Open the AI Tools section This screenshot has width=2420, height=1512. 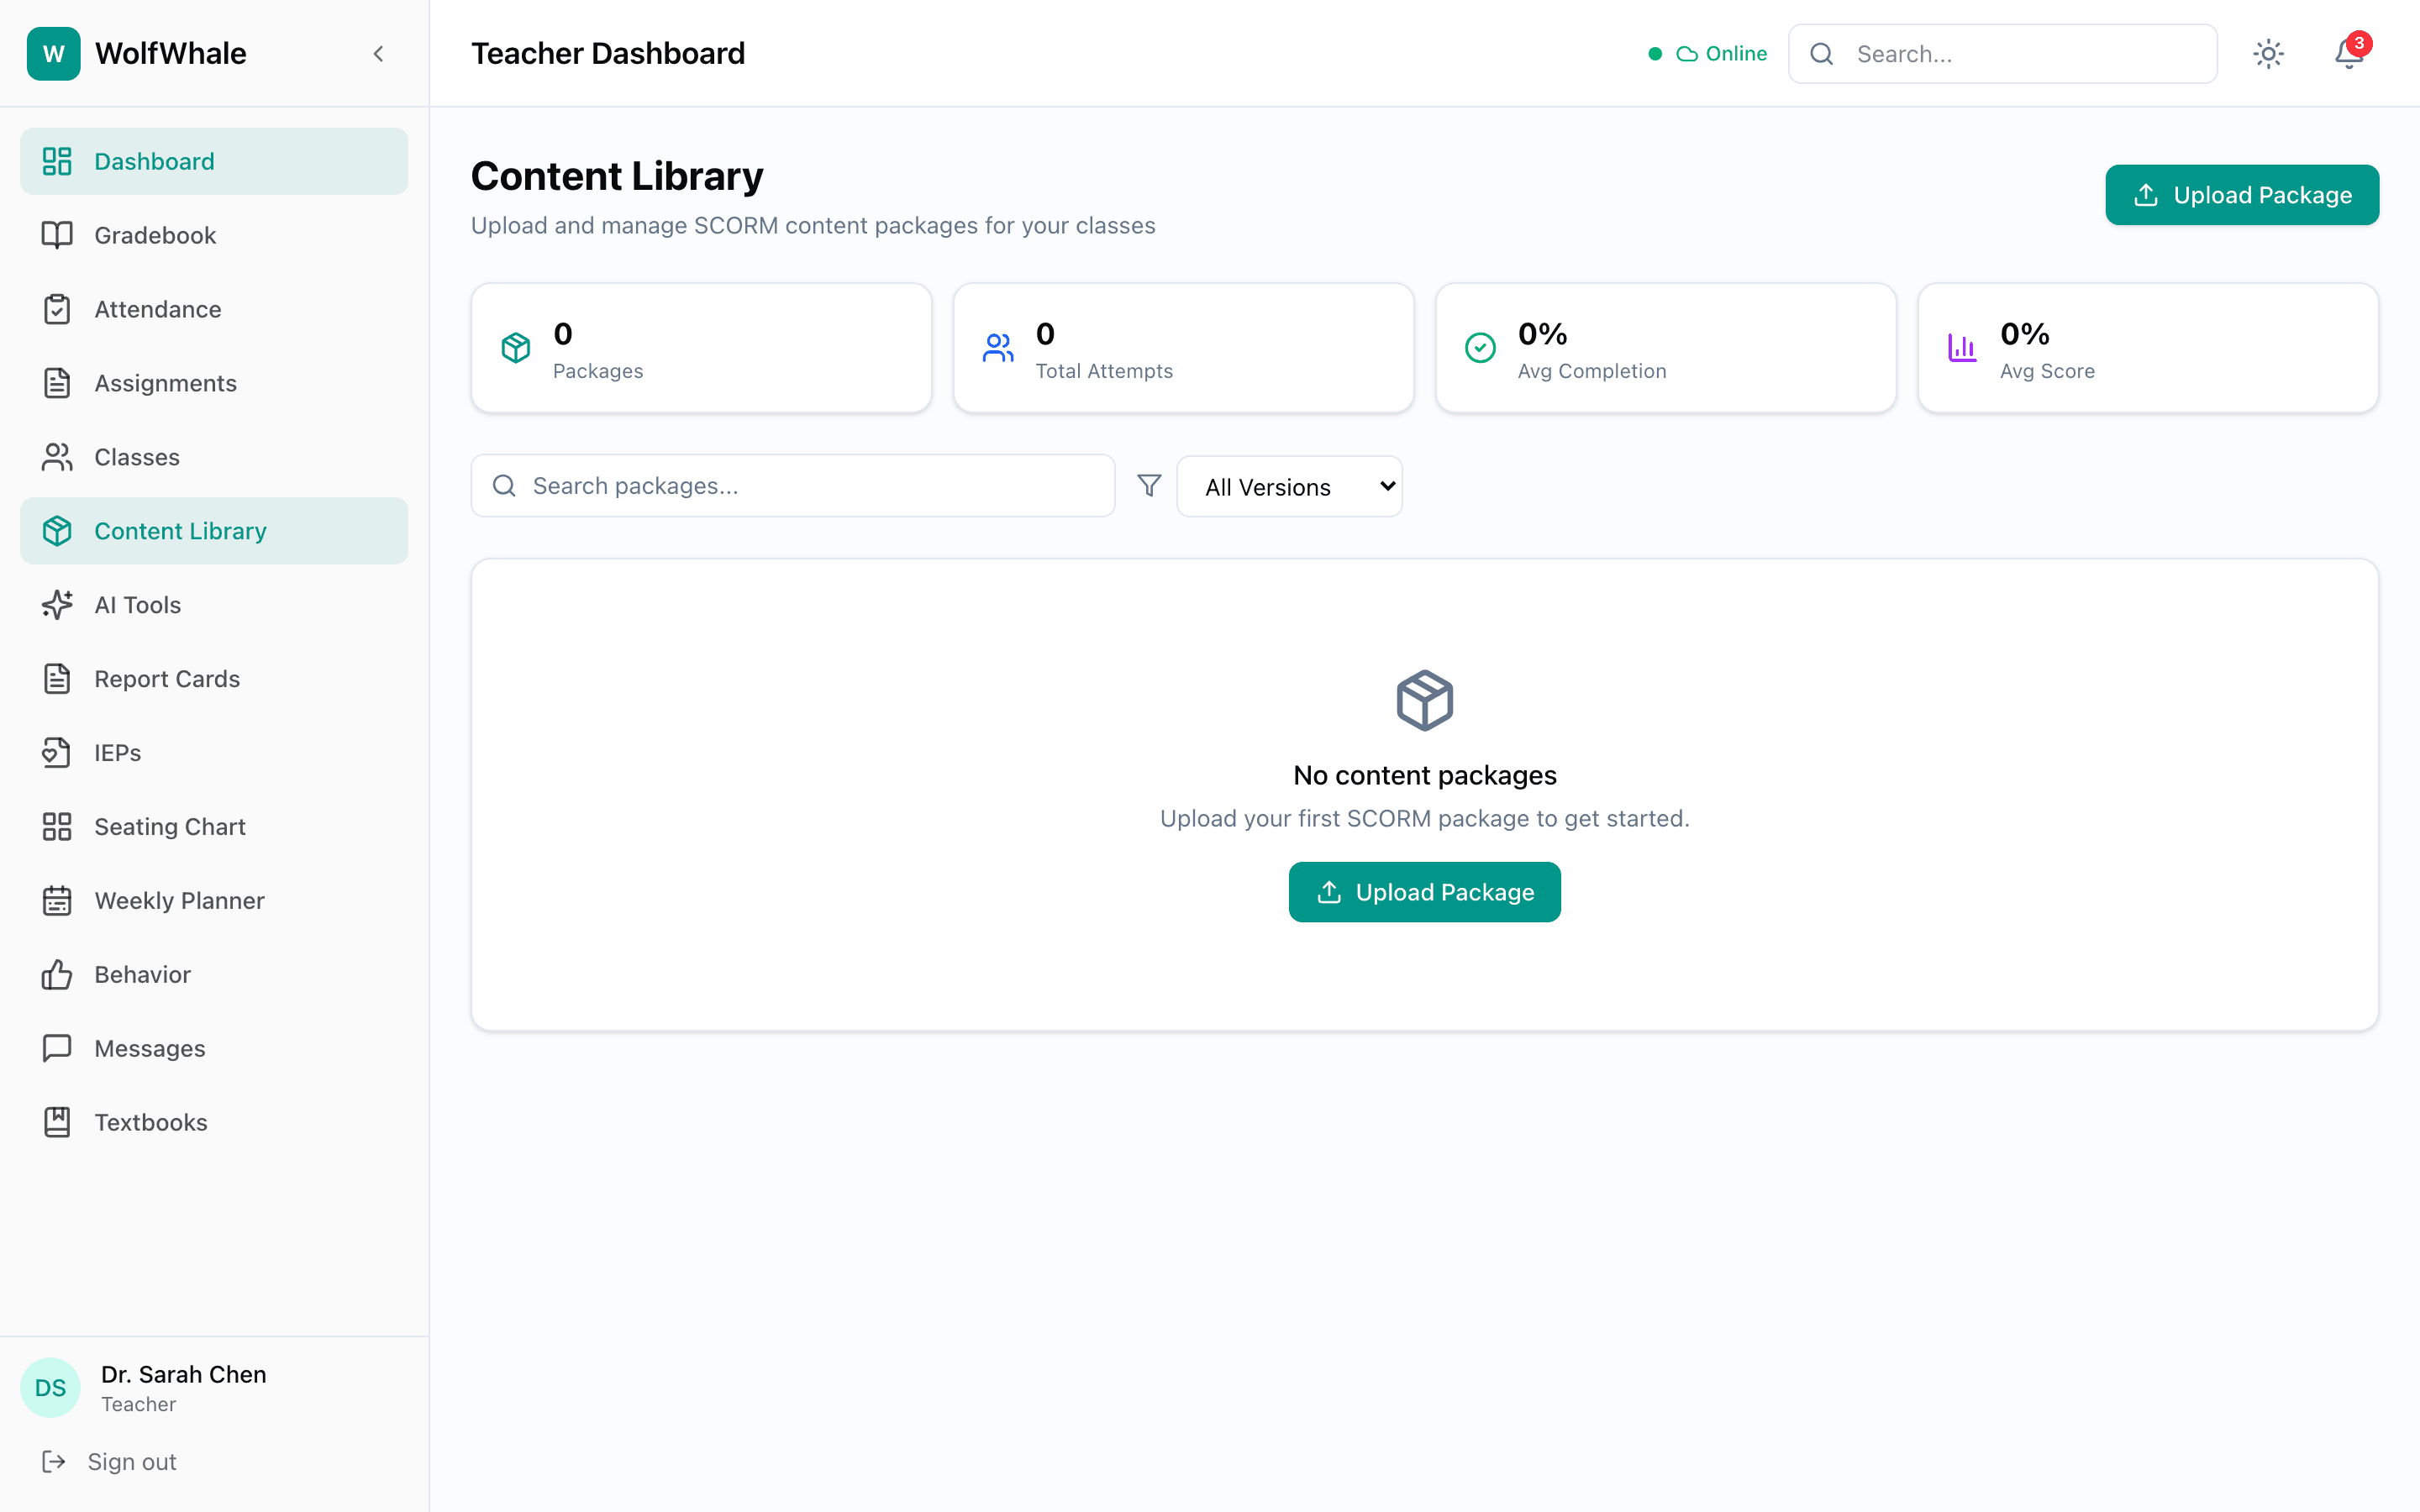tap(137, 605)
